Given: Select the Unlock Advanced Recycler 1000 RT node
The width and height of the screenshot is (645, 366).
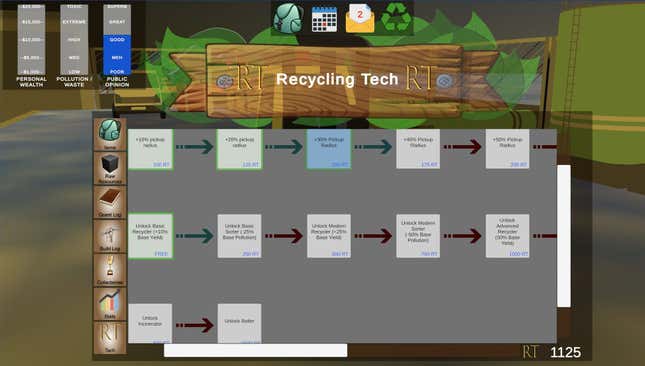Looking at the screenshot, I should click(507, 236).
